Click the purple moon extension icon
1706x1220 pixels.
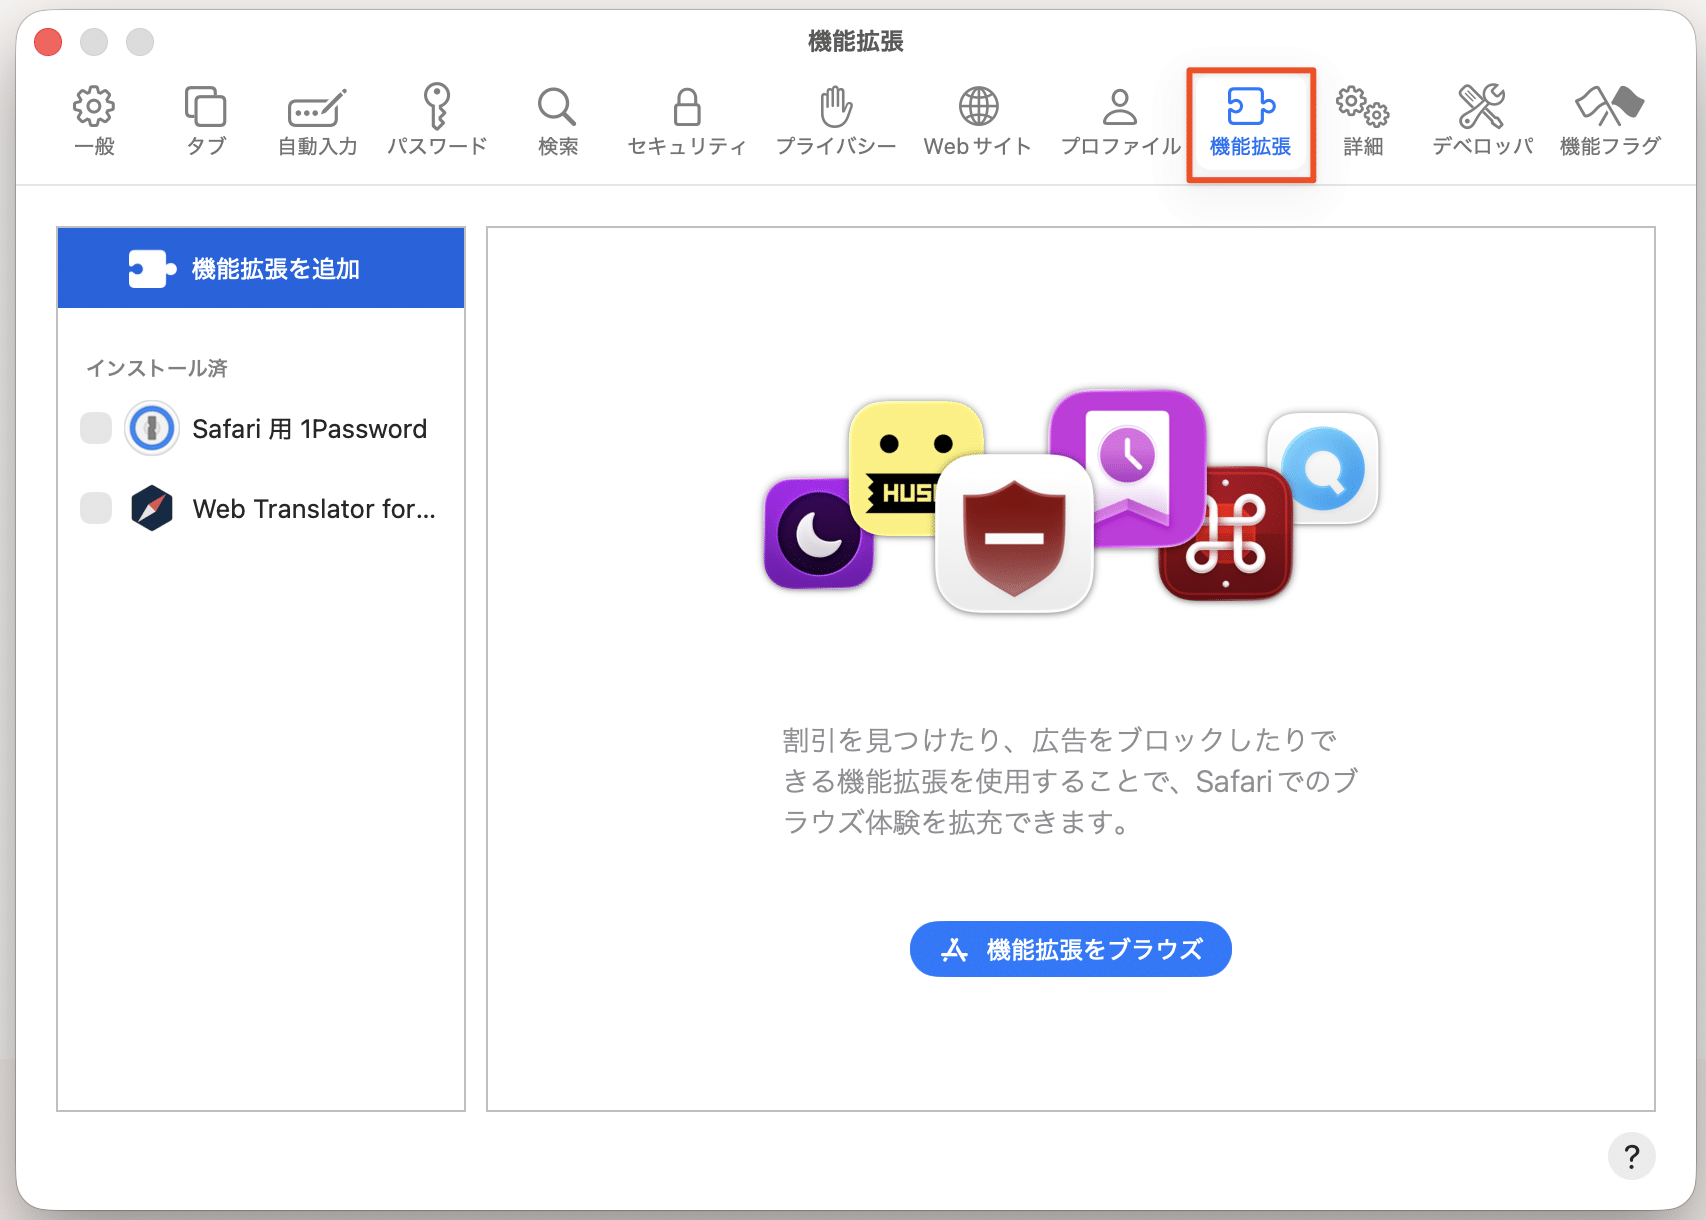(818, 533)
